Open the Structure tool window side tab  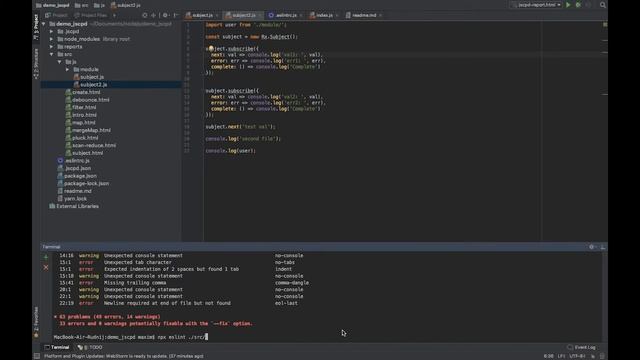tap(36, 64)
